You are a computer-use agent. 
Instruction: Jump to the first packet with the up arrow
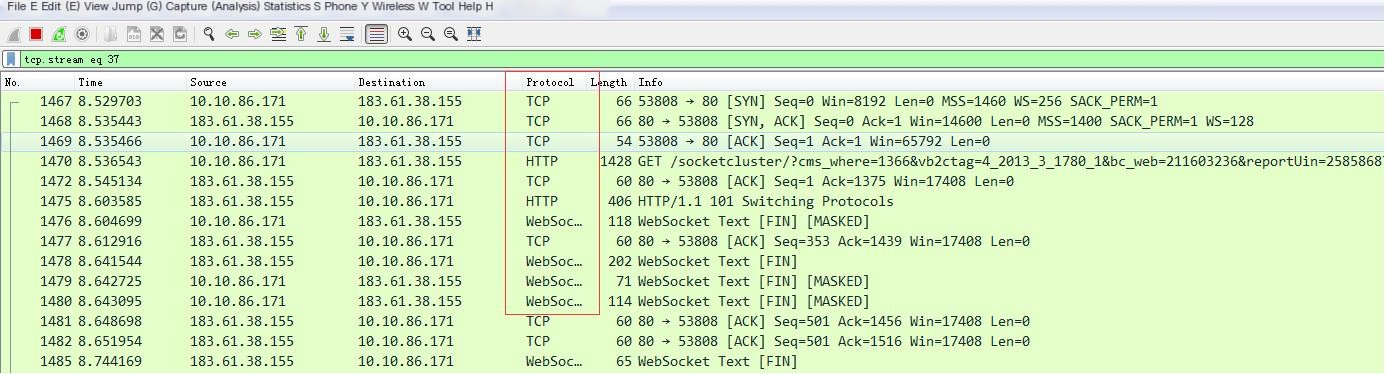tap(301, 34)
